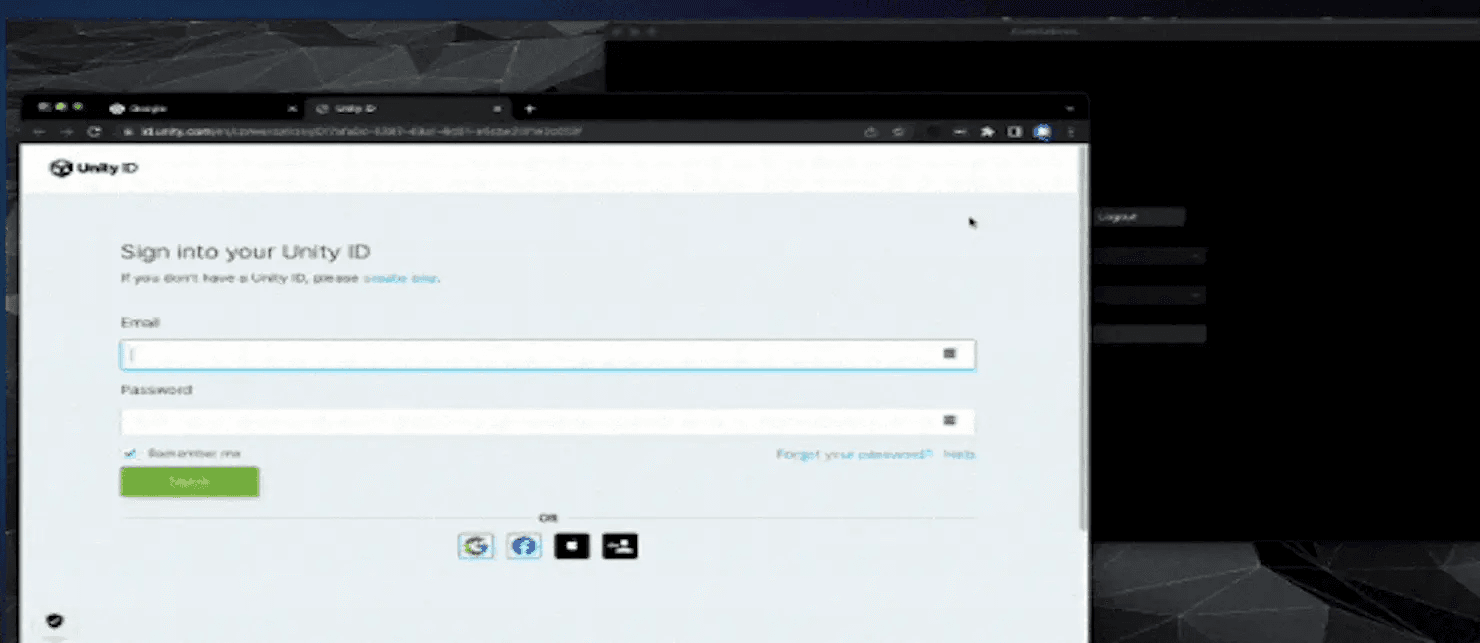
Task: Sign in with the Google icon
Action: coord(476,546)
